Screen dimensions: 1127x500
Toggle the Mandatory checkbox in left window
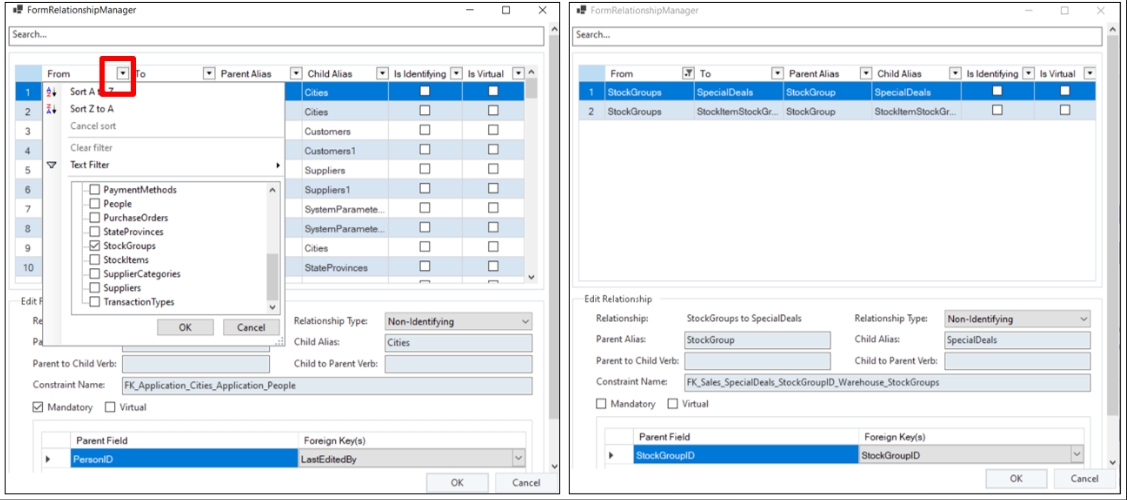coord(38,408)
